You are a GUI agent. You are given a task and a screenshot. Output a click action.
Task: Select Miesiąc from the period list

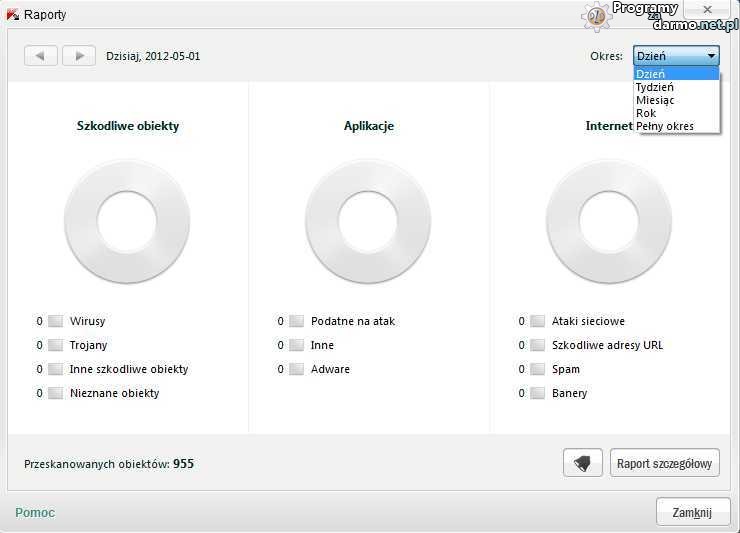(655, 100)
